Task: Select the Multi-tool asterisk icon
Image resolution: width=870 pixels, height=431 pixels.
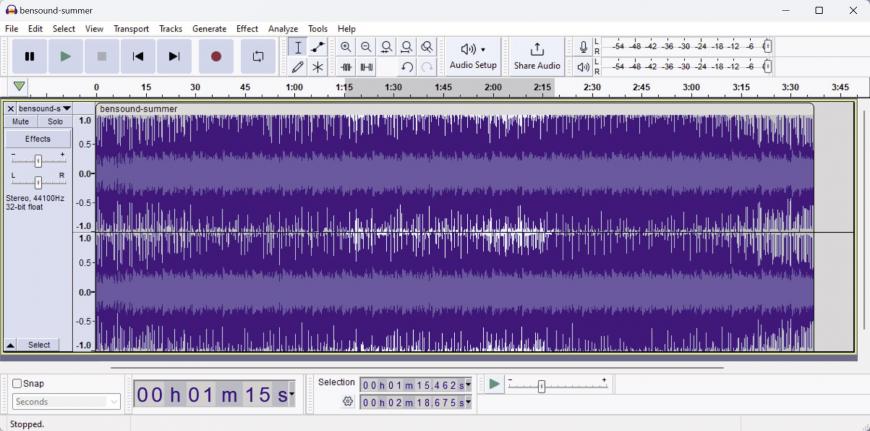Action: tap(317, 67)
